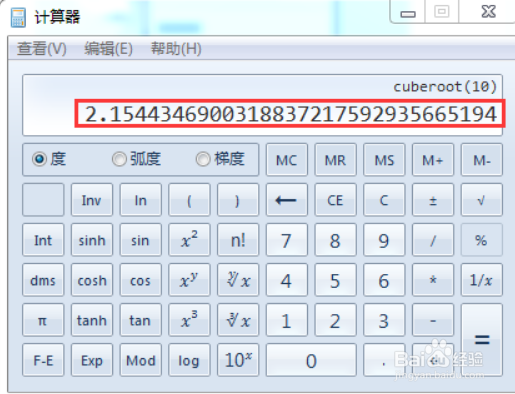Click the digit 4 key
The height and width of the screenshot is (394, 515).
point(287,280)
